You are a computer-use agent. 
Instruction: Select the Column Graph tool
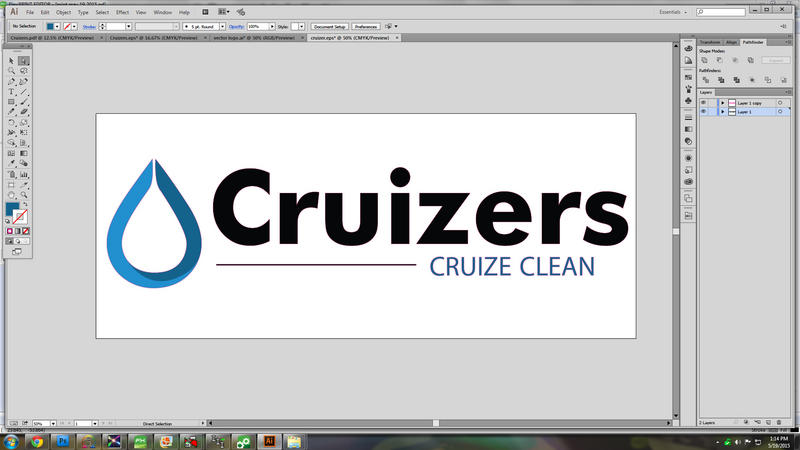23,174
